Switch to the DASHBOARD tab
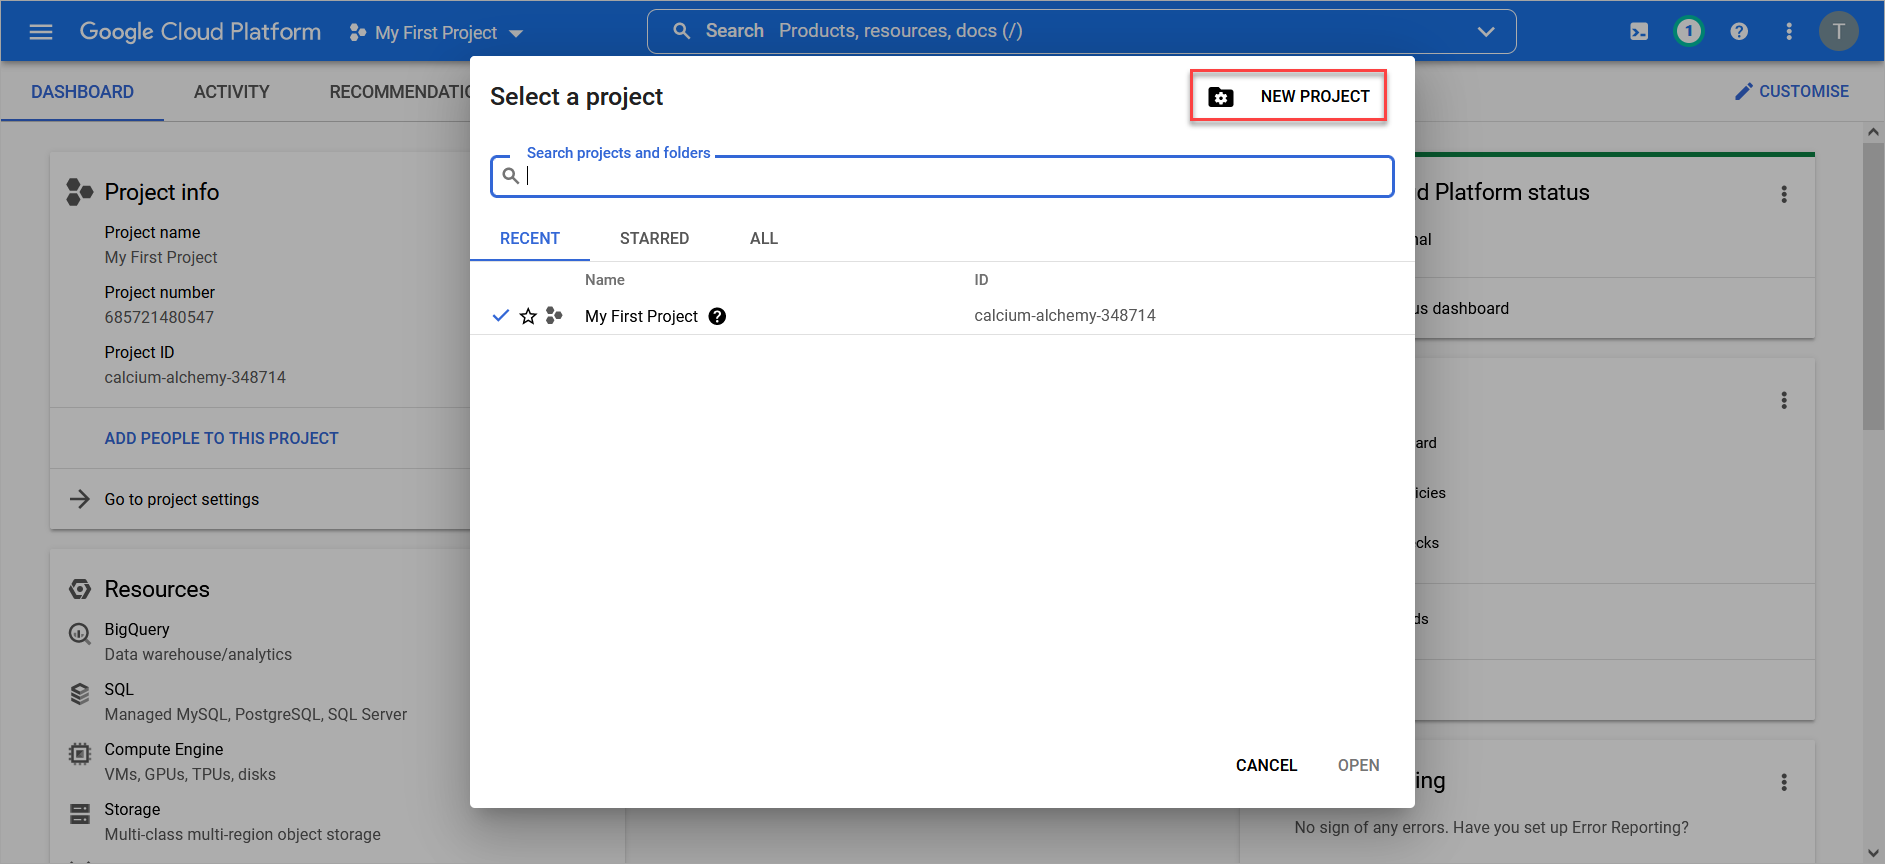 point(82,92)
